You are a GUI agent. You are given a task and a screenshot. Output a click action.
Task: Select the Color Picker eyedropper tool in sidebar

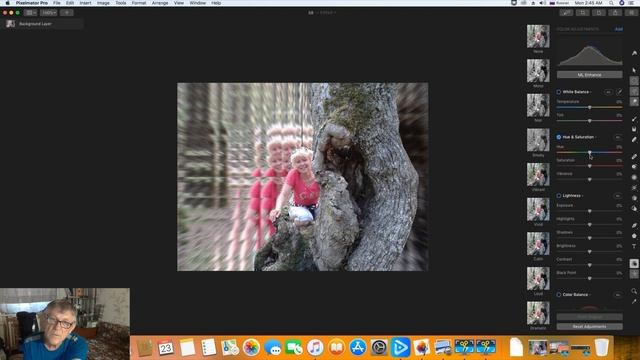(634, 301)
